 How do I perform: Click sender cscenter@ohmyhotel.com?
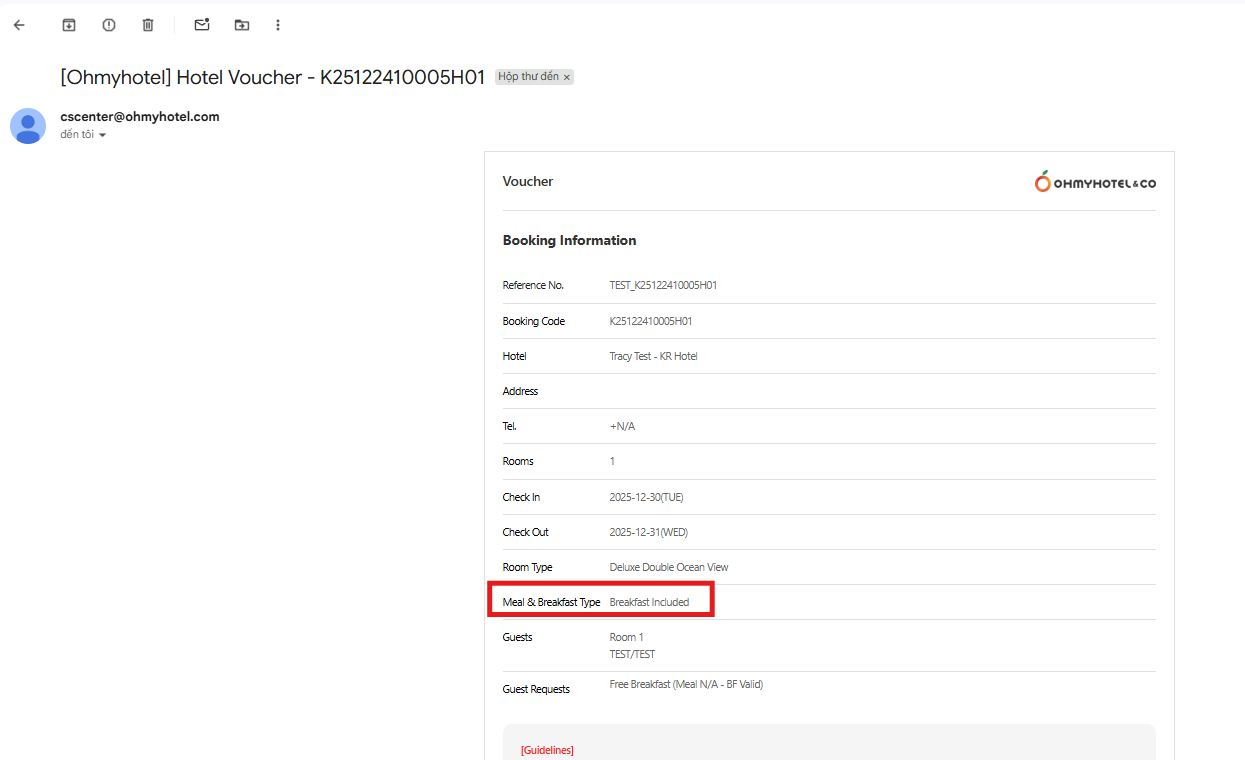tap(140, 116)
